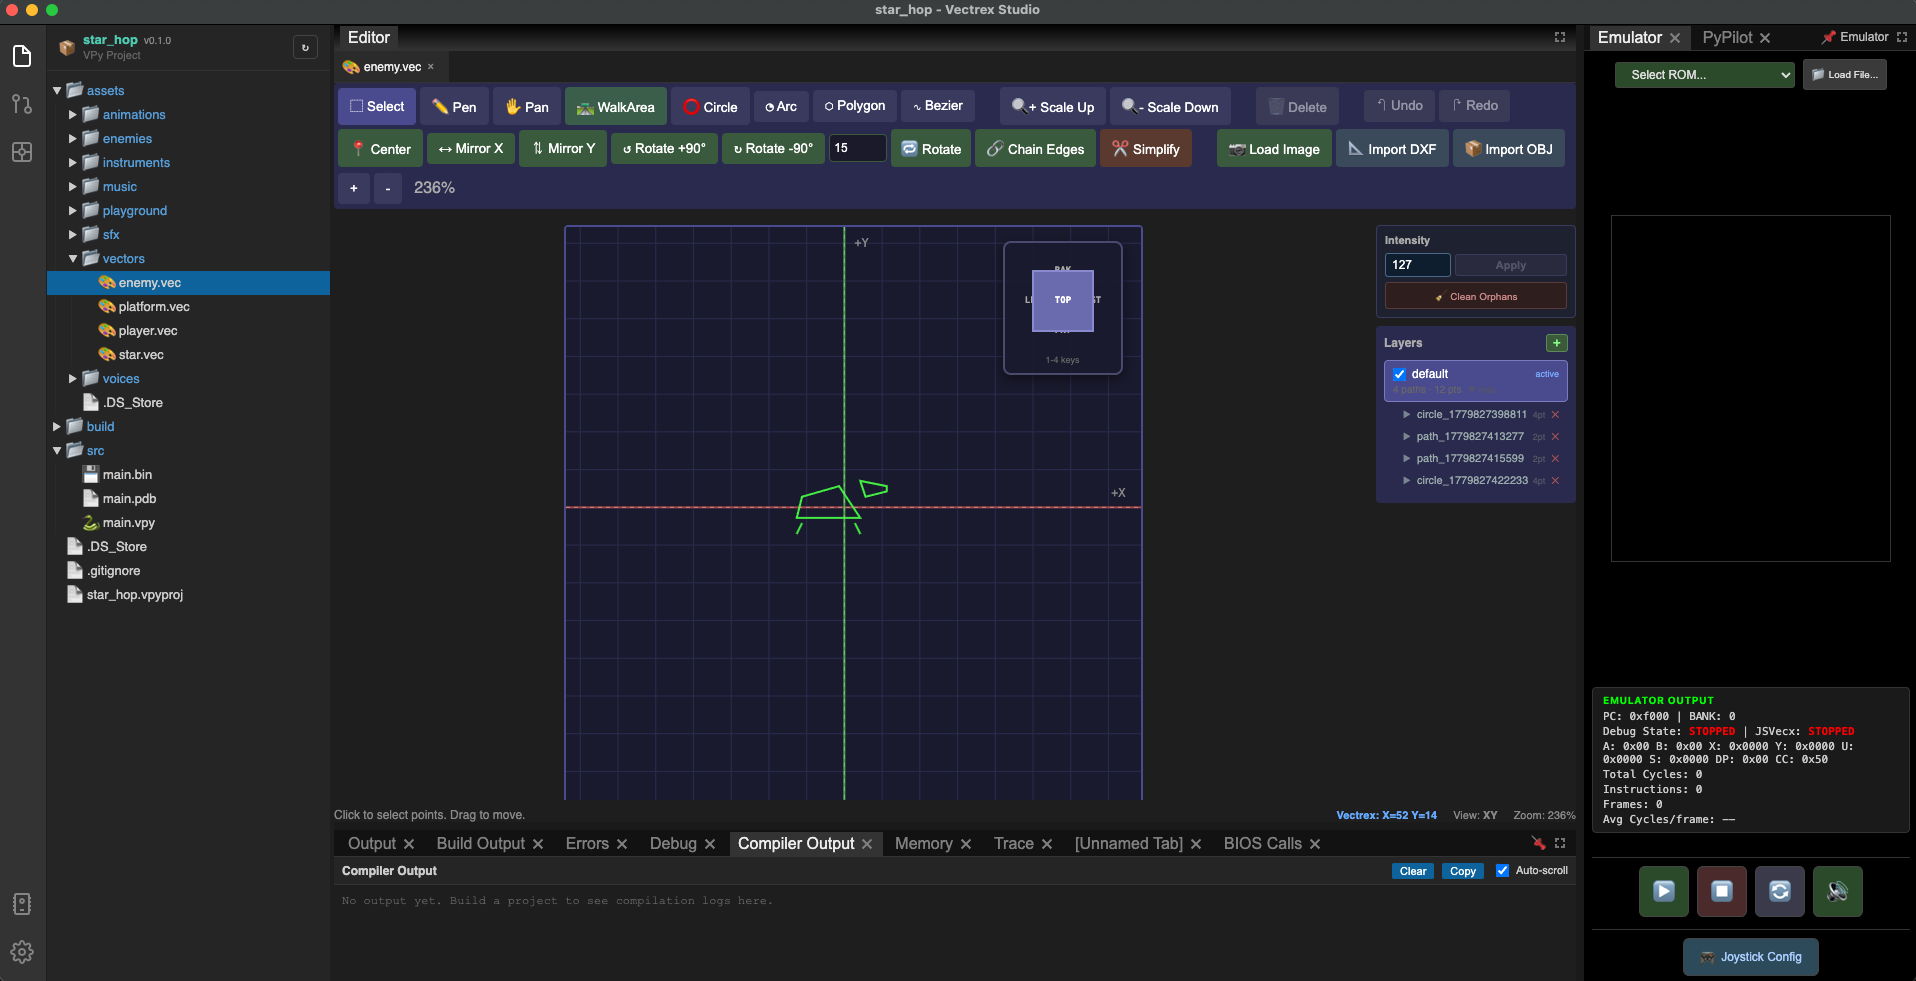Activate the Pan hand tool
This screenshot has width=1916, height=981.
click(527, 107)
